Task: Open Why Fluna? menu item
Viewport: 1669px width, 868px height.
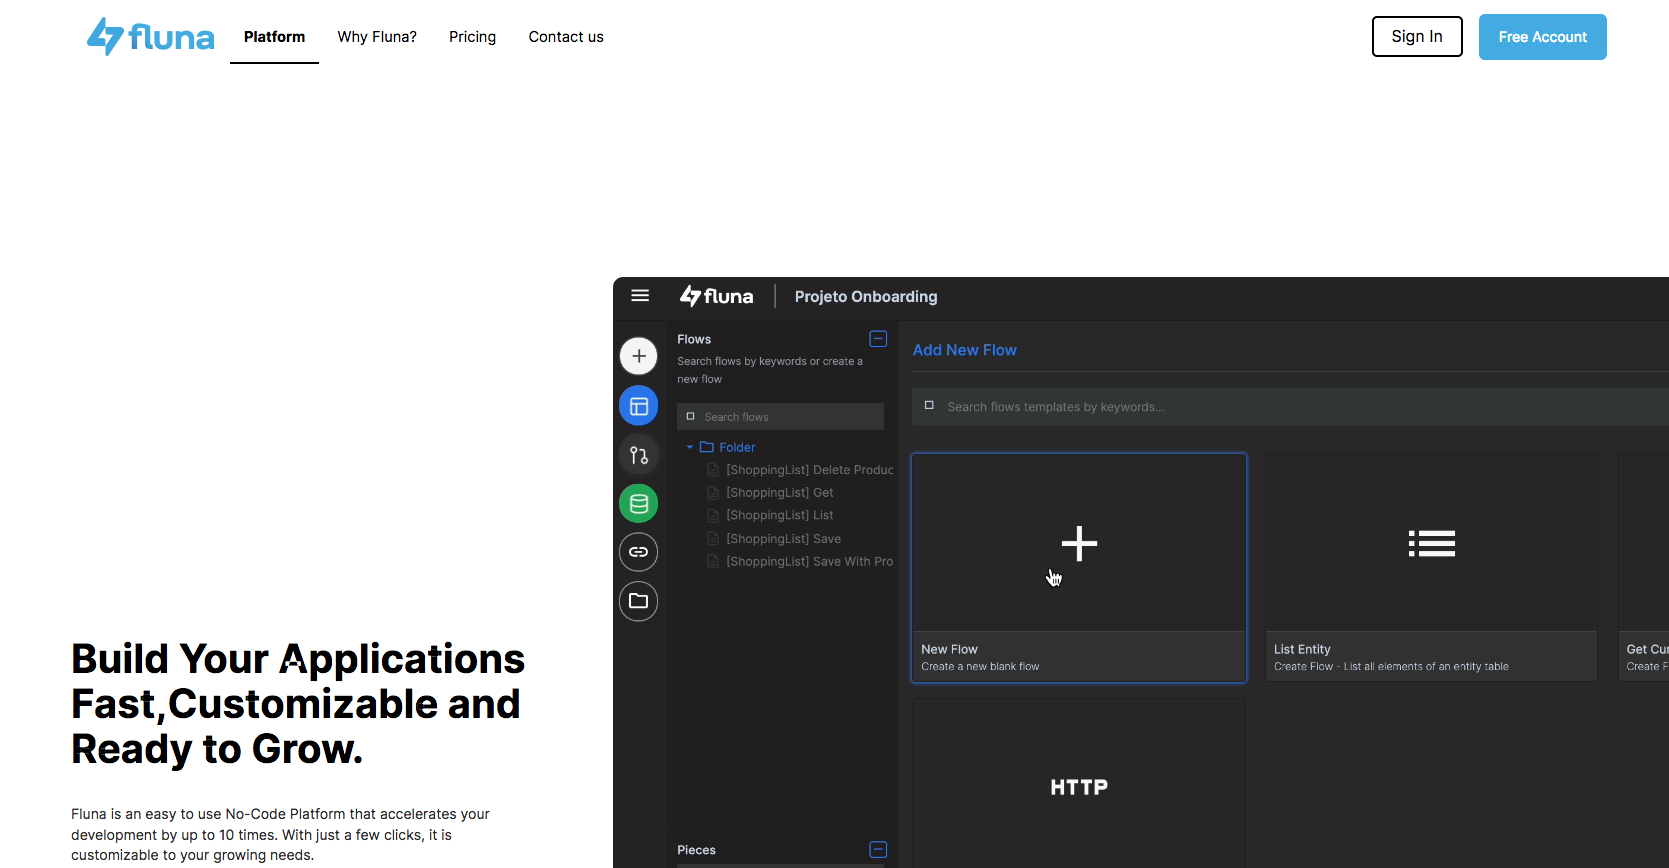Action: pyautogui.click(x=377, y=37)
